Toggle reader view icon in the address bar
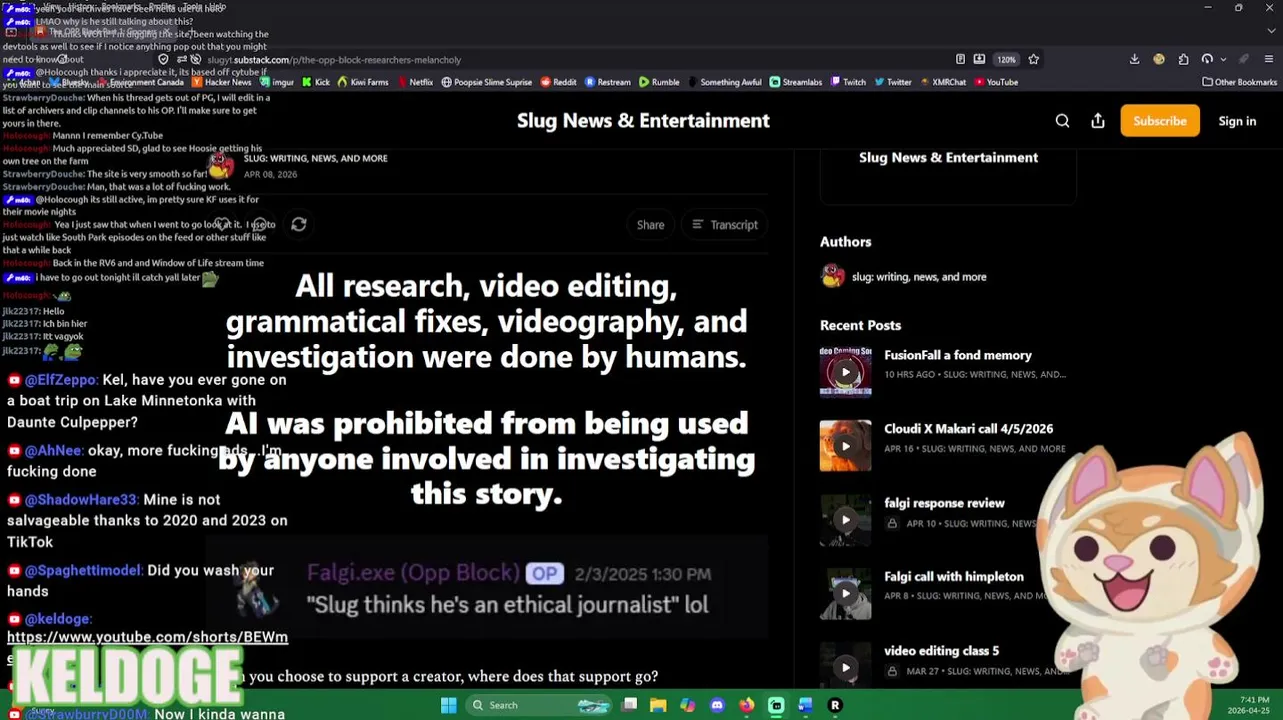This screenshot has height=720, width=1283. point(960,60)
